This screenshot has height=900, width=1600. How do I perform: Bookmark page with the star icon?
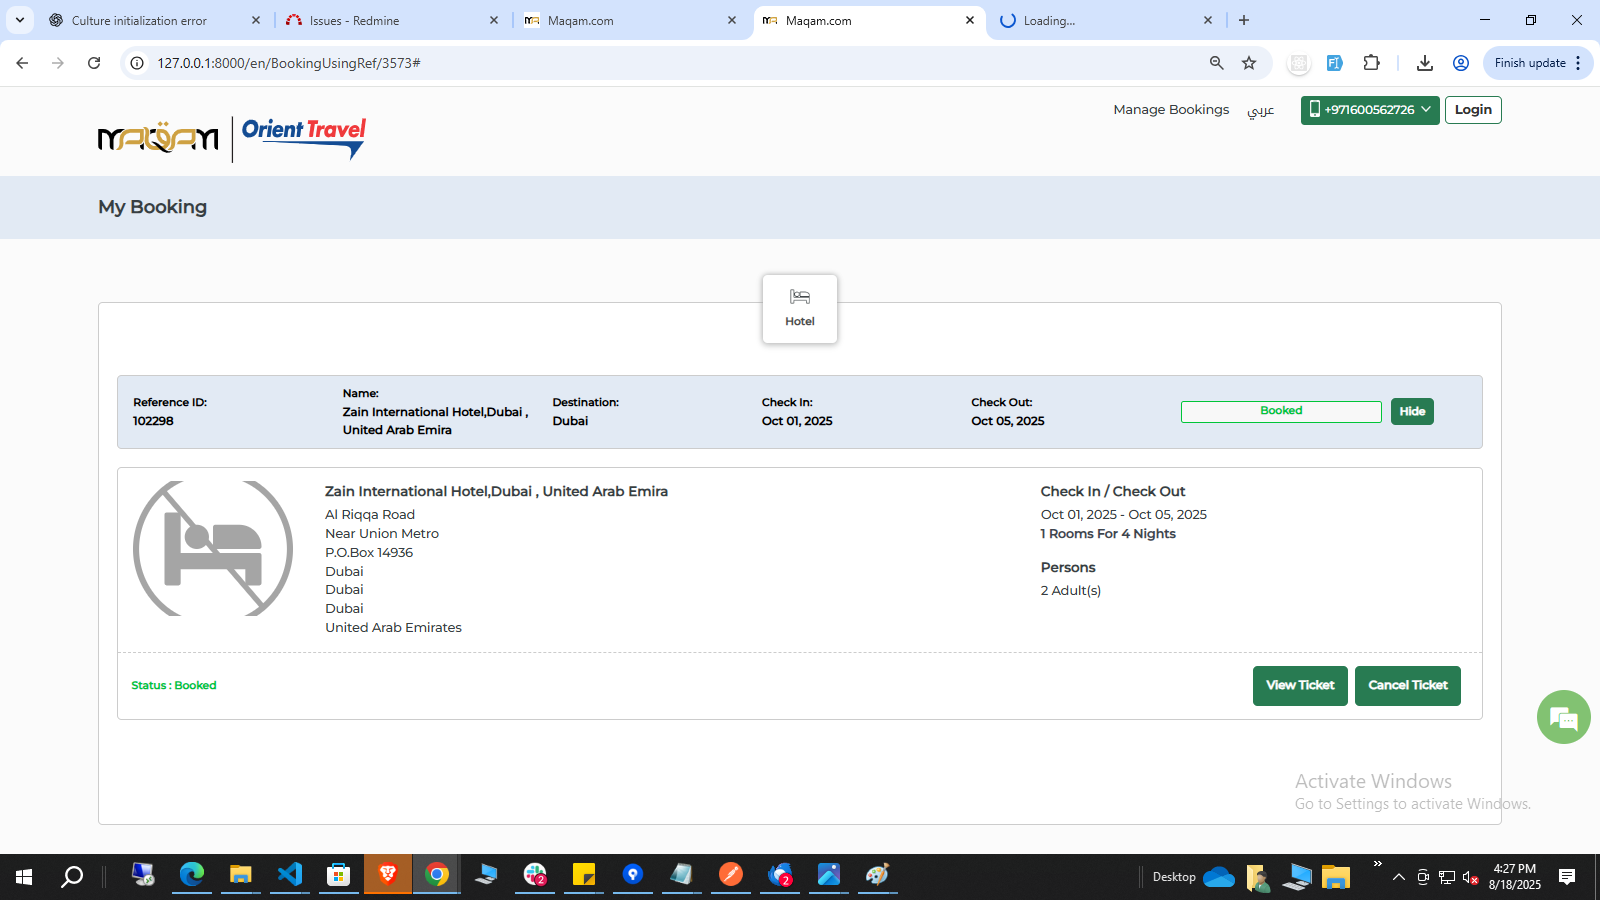(1249, 63)
